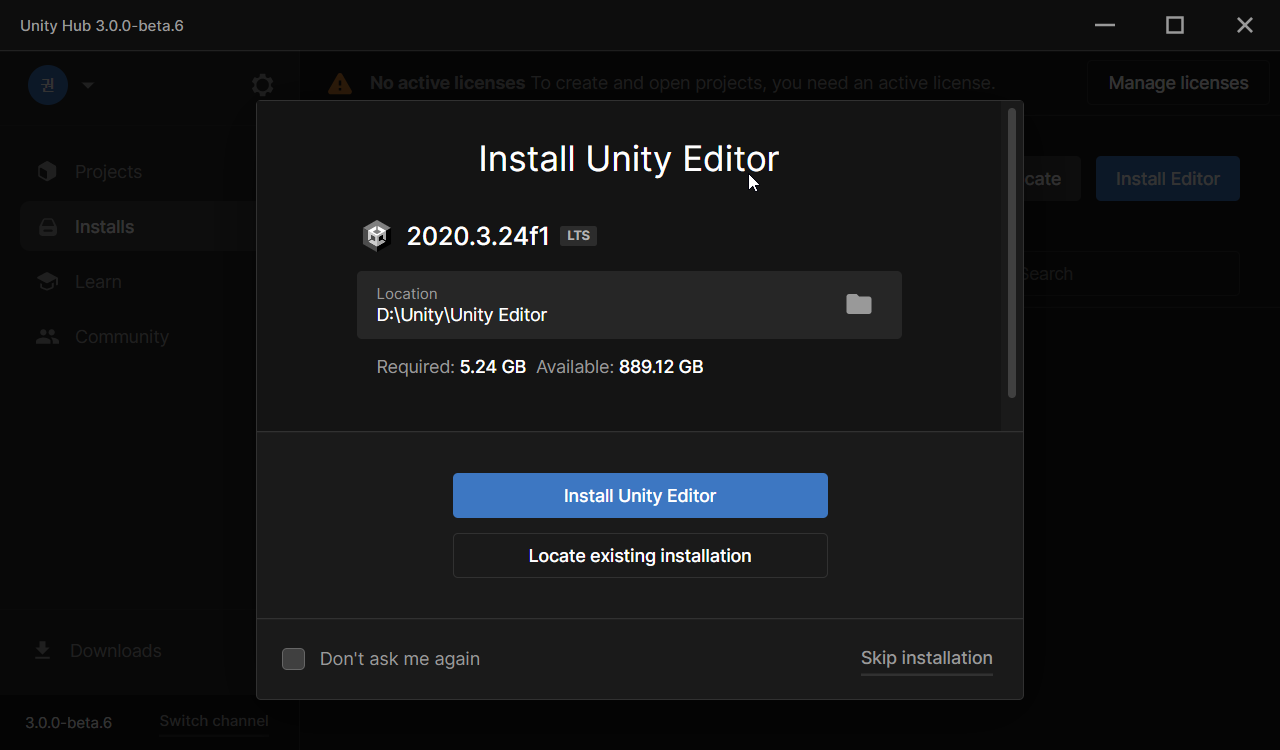Image resolution: width=1280 pixels, height=750 pixels.
Task: Click the Skip installation link
Action: [927, 658]
